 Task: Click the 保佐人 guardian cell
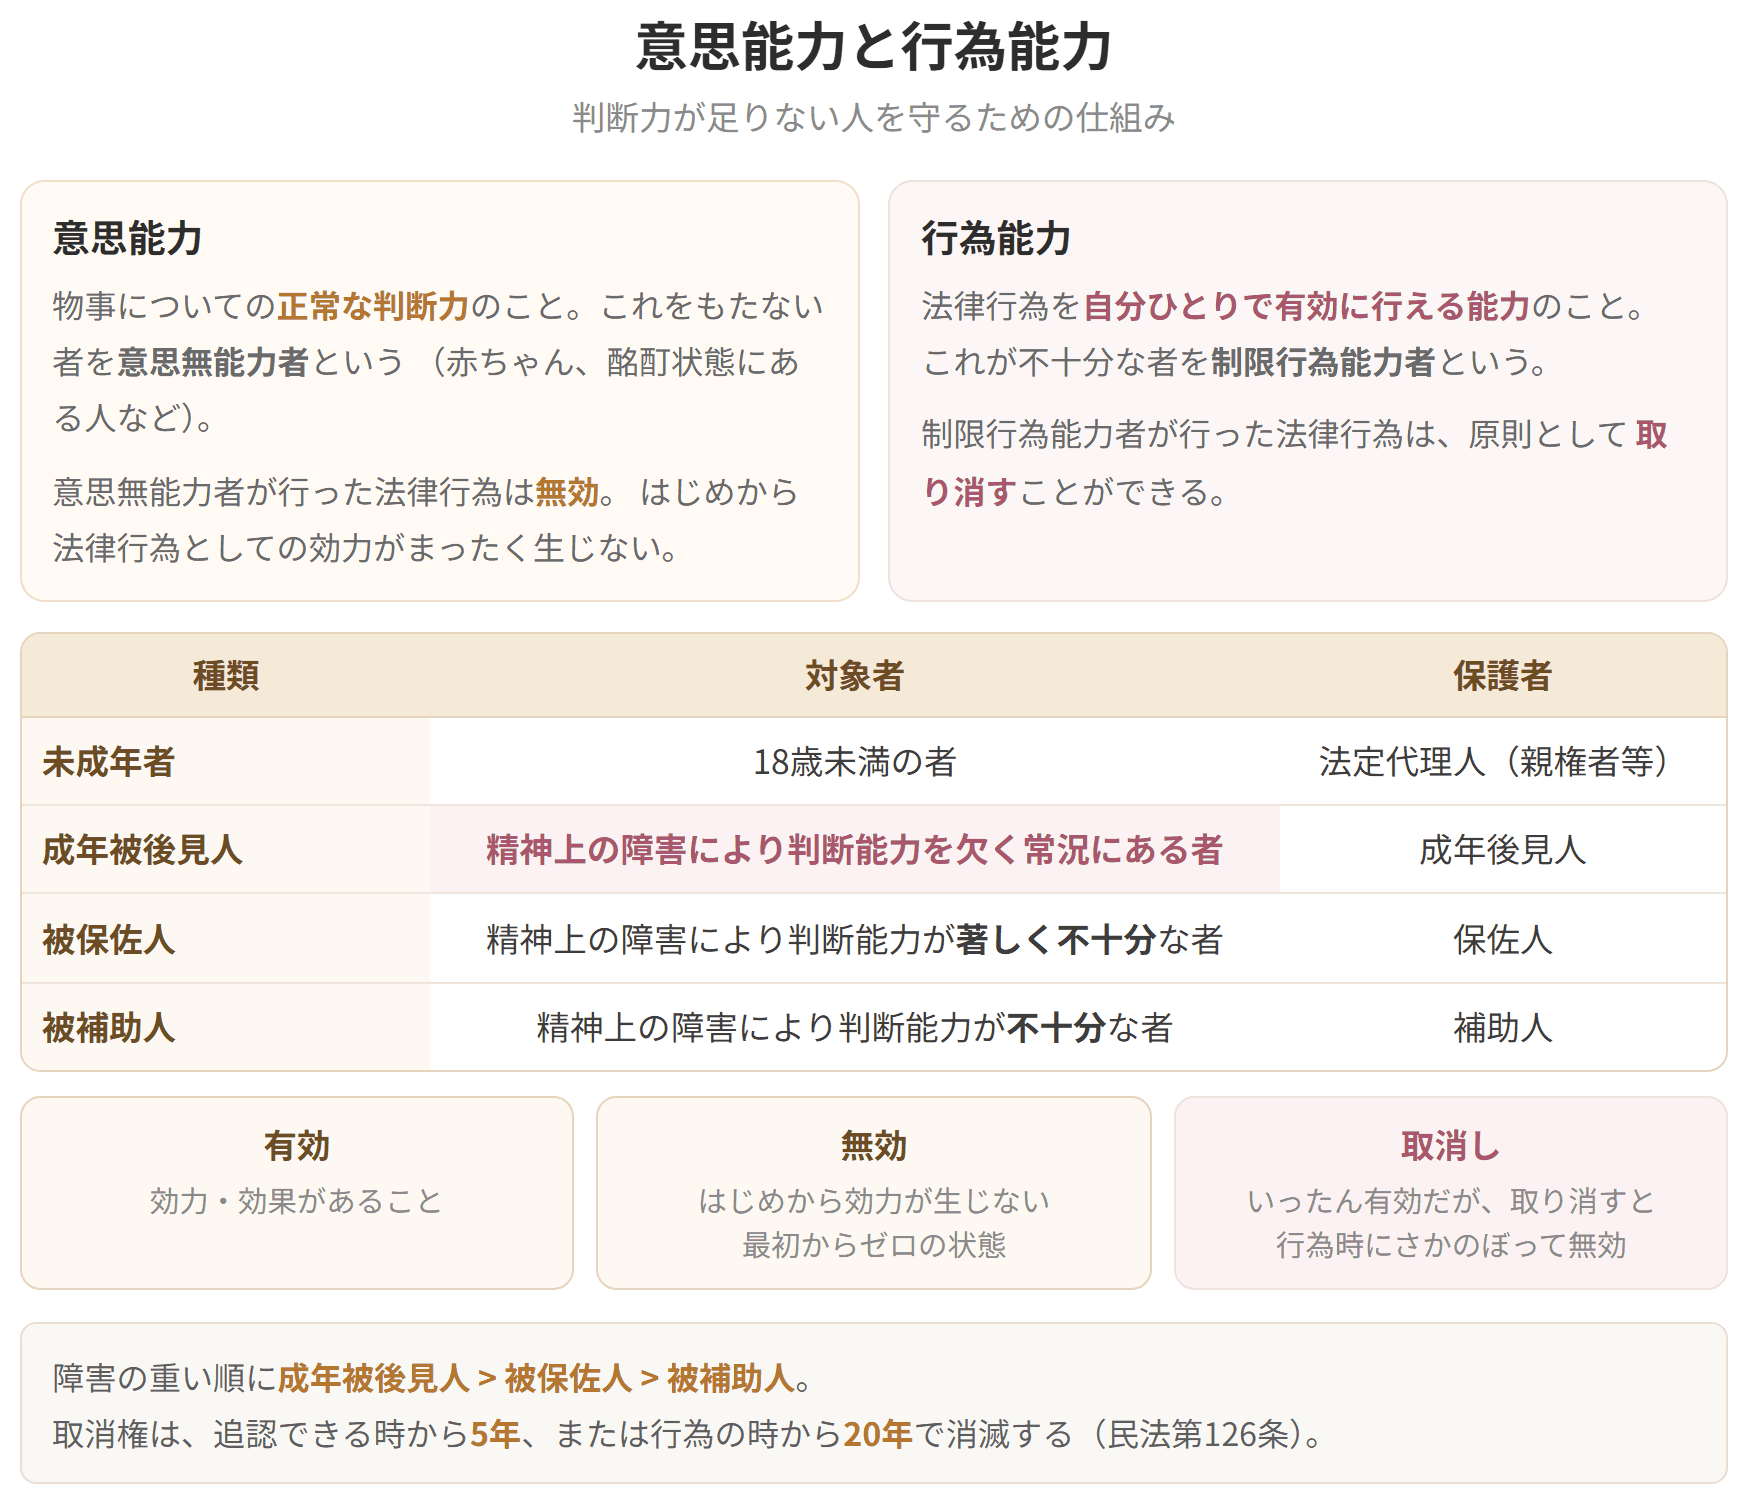coord(1502,940)
